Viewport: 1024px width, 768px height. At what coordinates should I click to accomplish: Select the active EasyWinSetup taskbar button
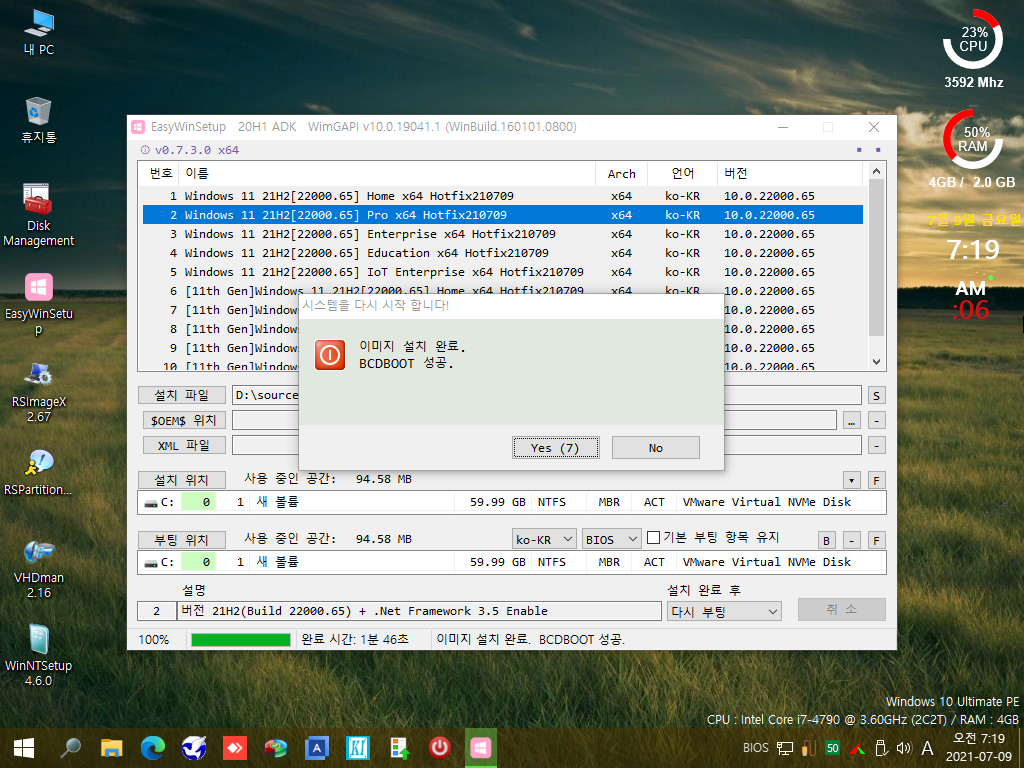pos(481,748)
